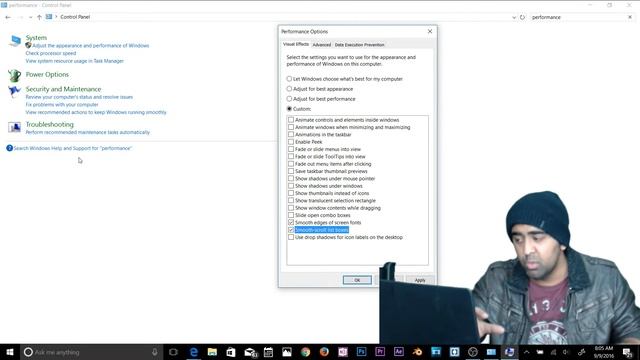This screenshot has width=640, height=360.
Task: Select the Custom radio option
Action: 289,109
